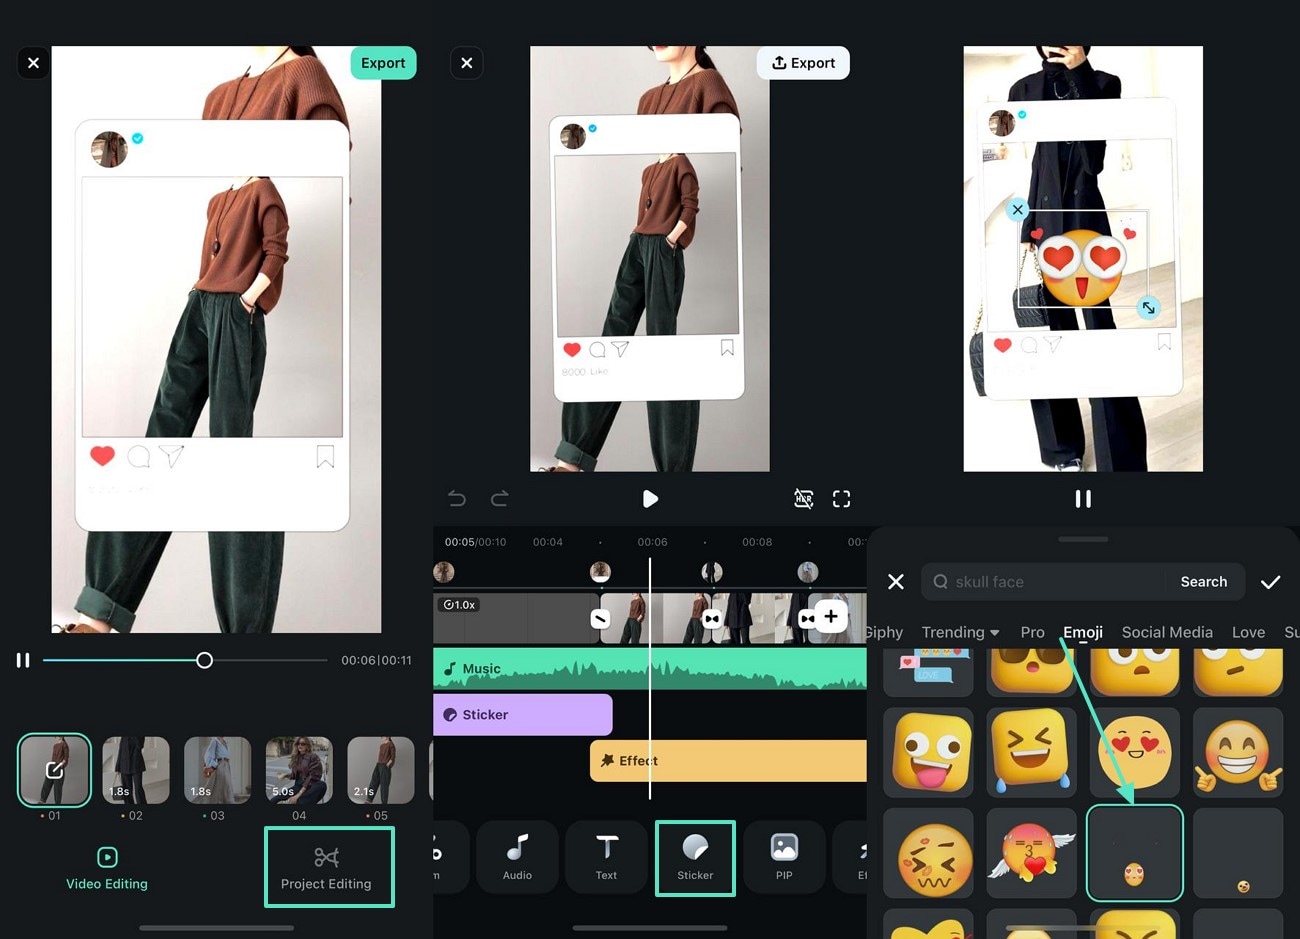Pick the sunglasses emoji sticker
This screenshot has width=1300, height=939.
pyautogui.click(x=1031, y=672)
